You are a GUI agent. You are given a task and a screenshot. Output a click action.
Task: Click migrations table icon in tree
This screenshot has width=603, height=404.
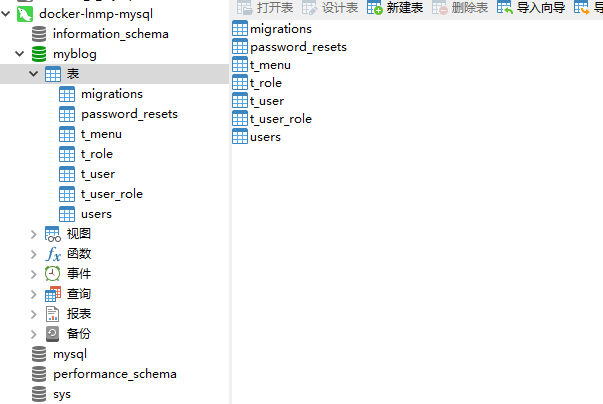[x=67, y=94]
